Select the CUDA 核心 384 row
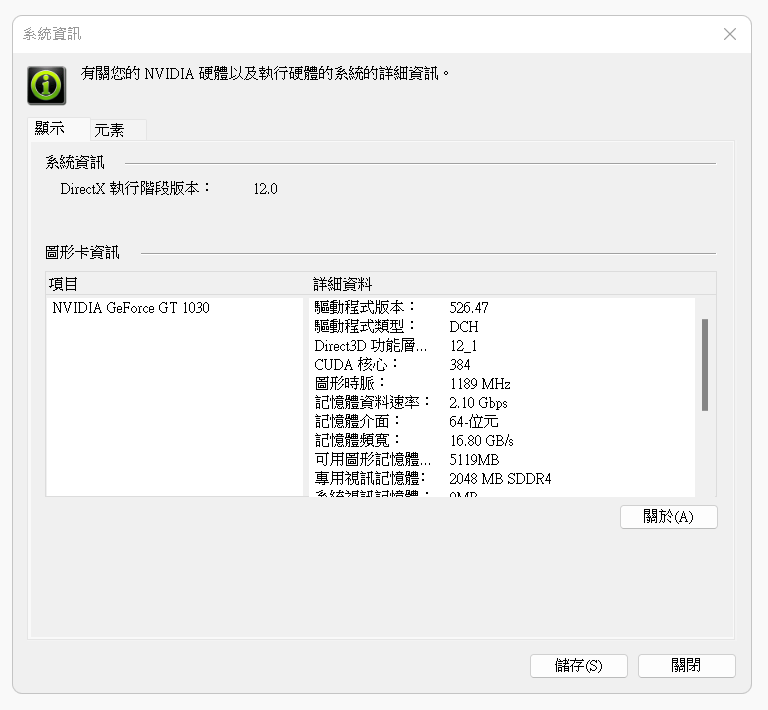 502,365
